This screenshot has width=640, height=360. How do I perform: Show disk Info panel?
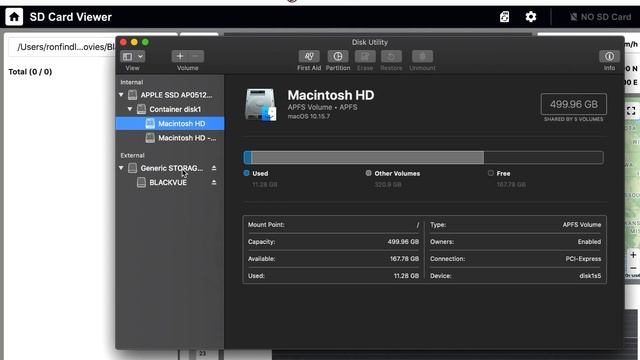point(609,56)
